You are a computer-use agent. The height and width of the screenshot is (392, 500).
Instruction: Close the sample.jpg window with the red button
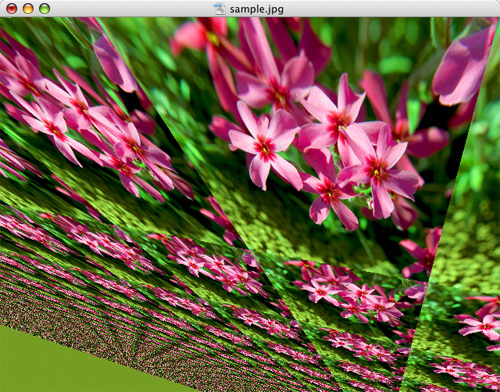12,9
